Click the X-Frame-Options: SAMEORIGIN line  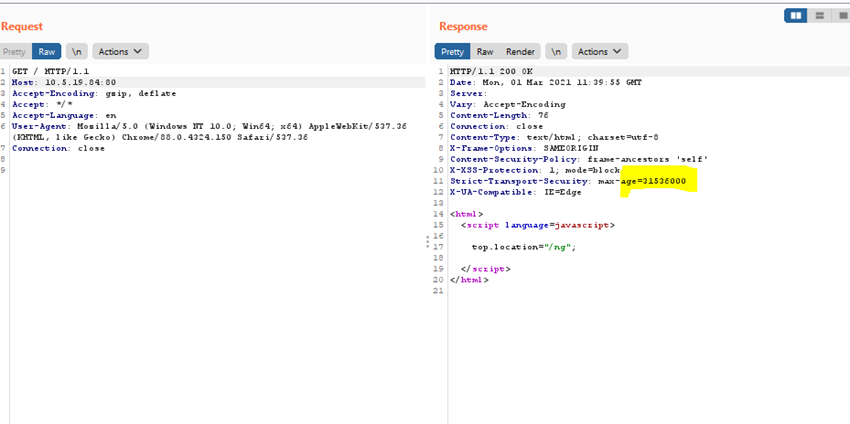click(524, 148)
